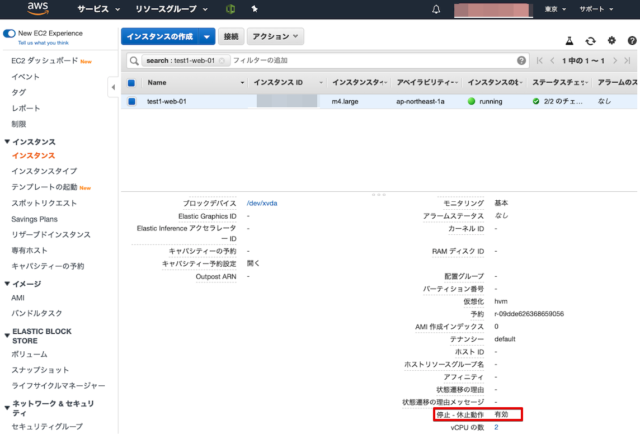Screen dimensions: 640x434
Task: Open スナップショット in the sidebar
Action: pyautogui.click(x=40, y=370)
